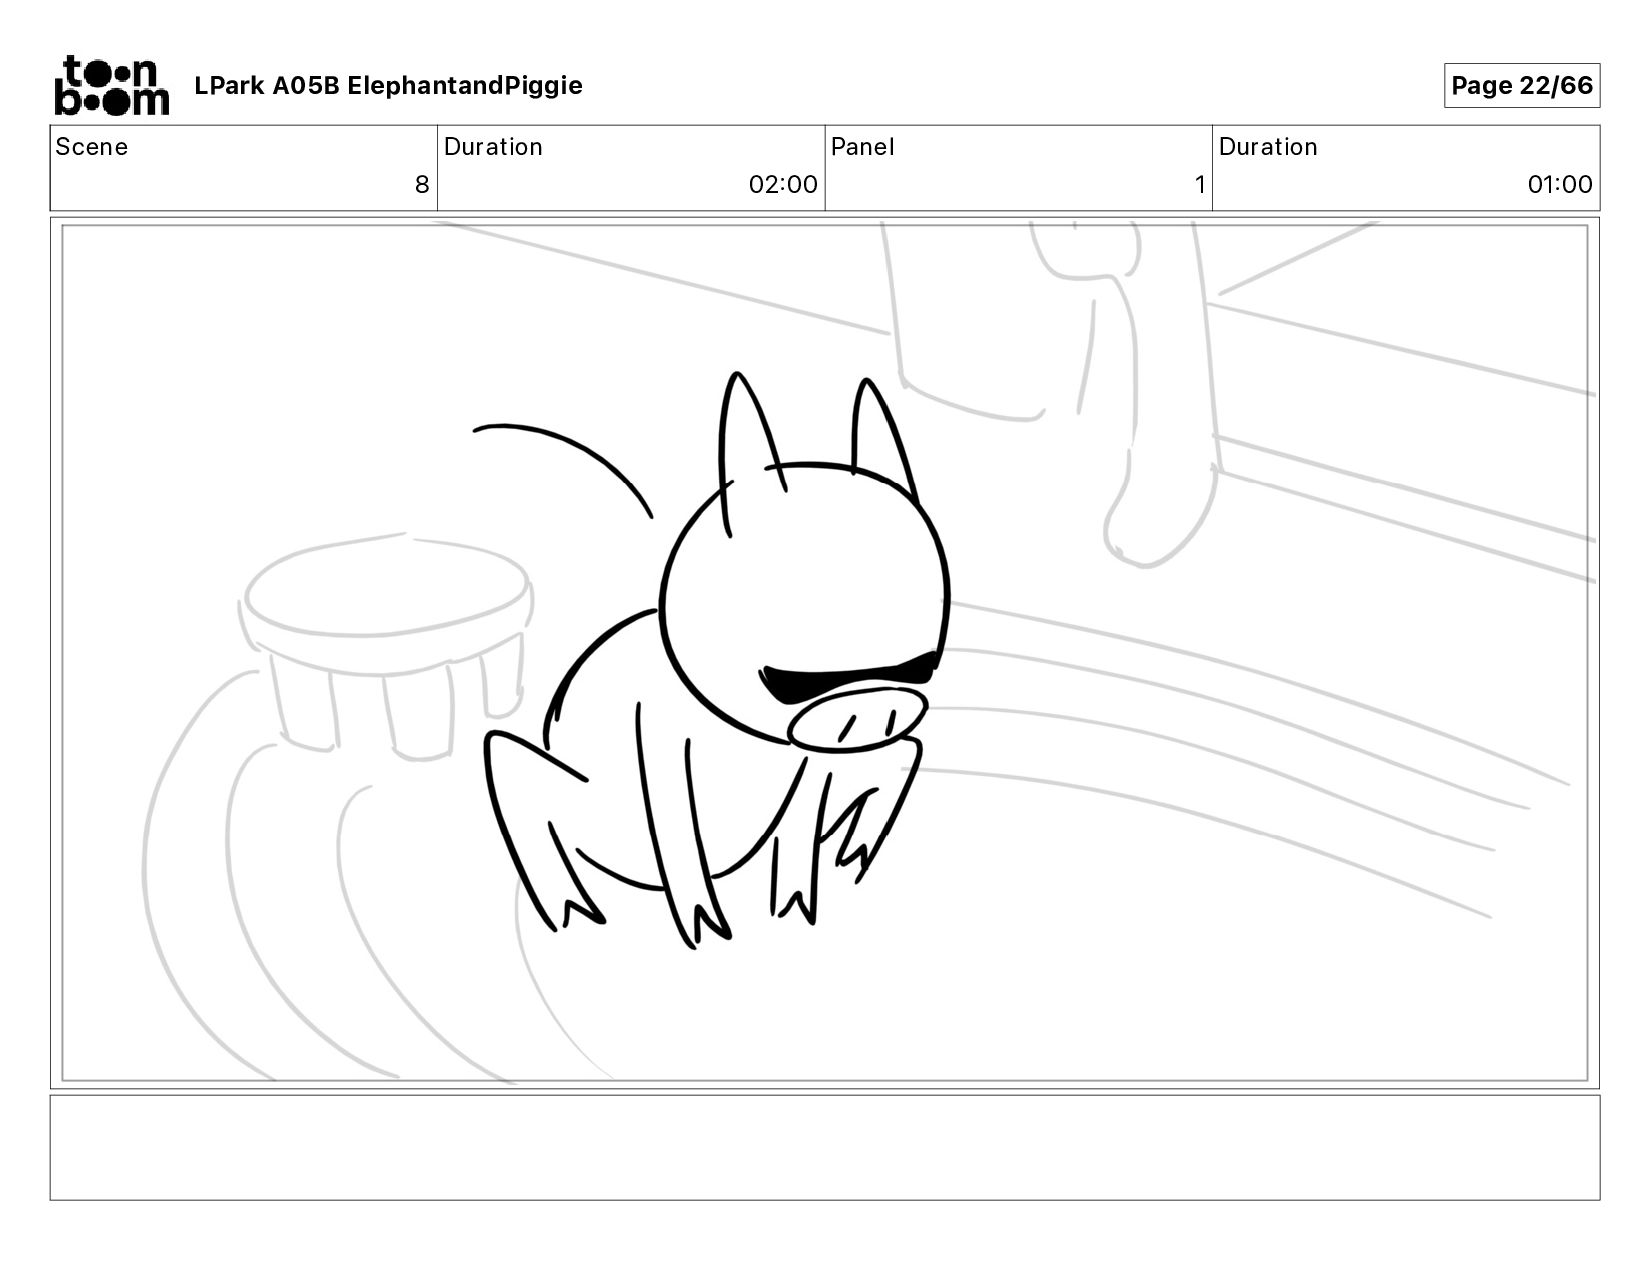Select the scene number '8'
This screenshot has width=1650, height=1275.
[422, 185]
